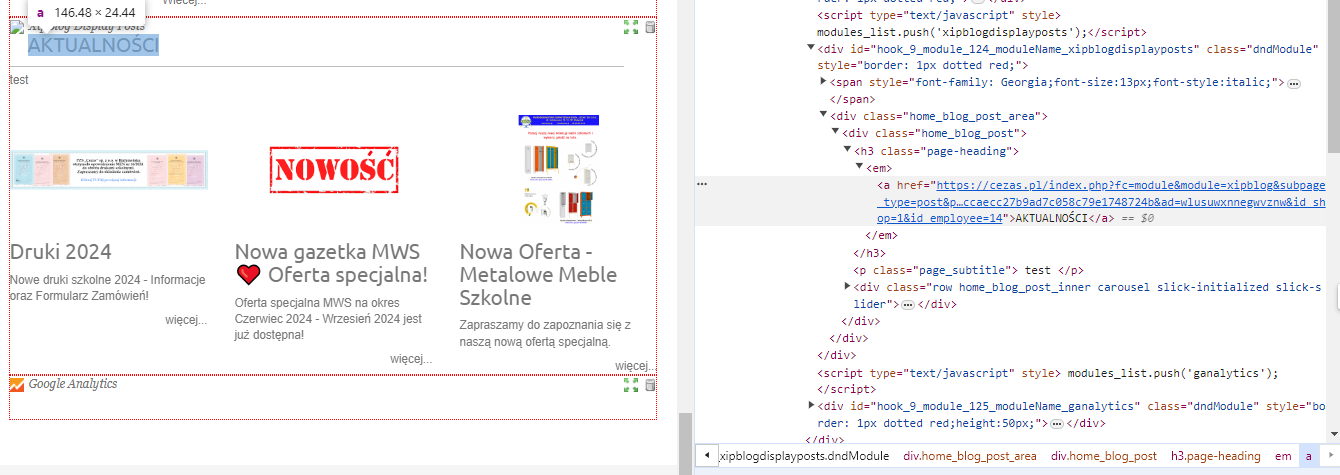Click modules_list.push('ganalytics') script line
Image resolution: width=1340 pixels, height=475 pixels.
[x=1049, y=373]
